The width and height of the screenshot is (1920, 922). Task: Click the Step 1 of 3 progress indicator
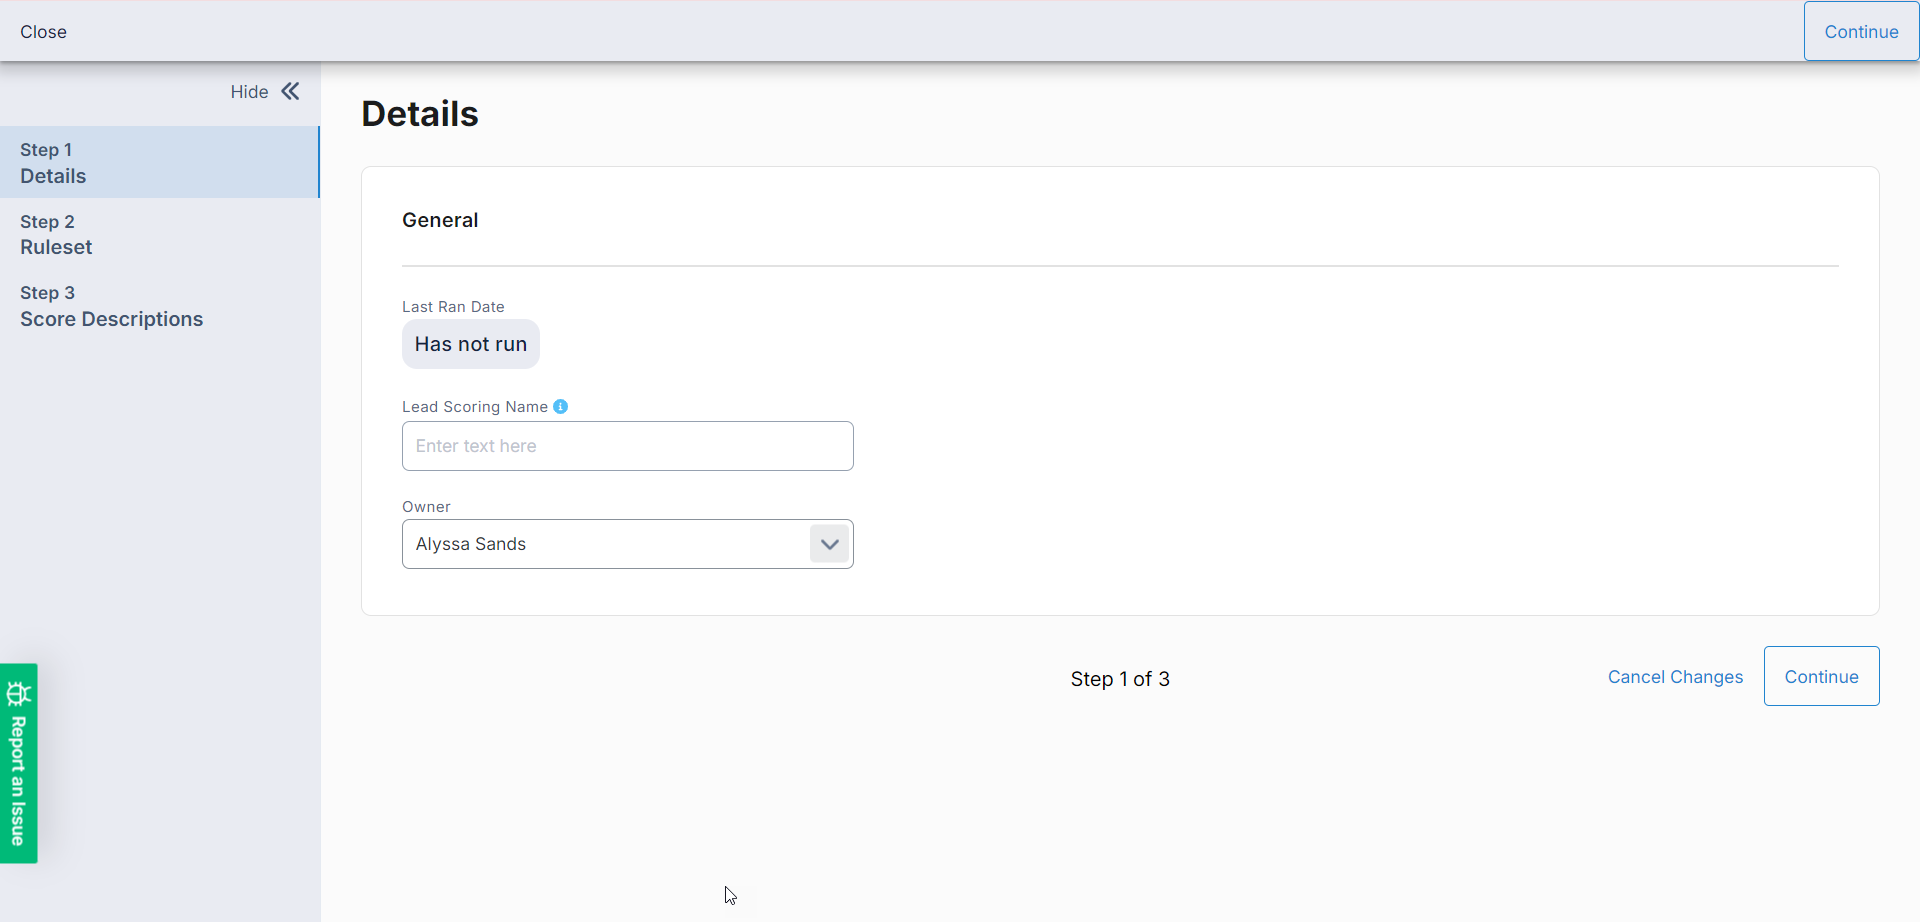(1119, 679)
